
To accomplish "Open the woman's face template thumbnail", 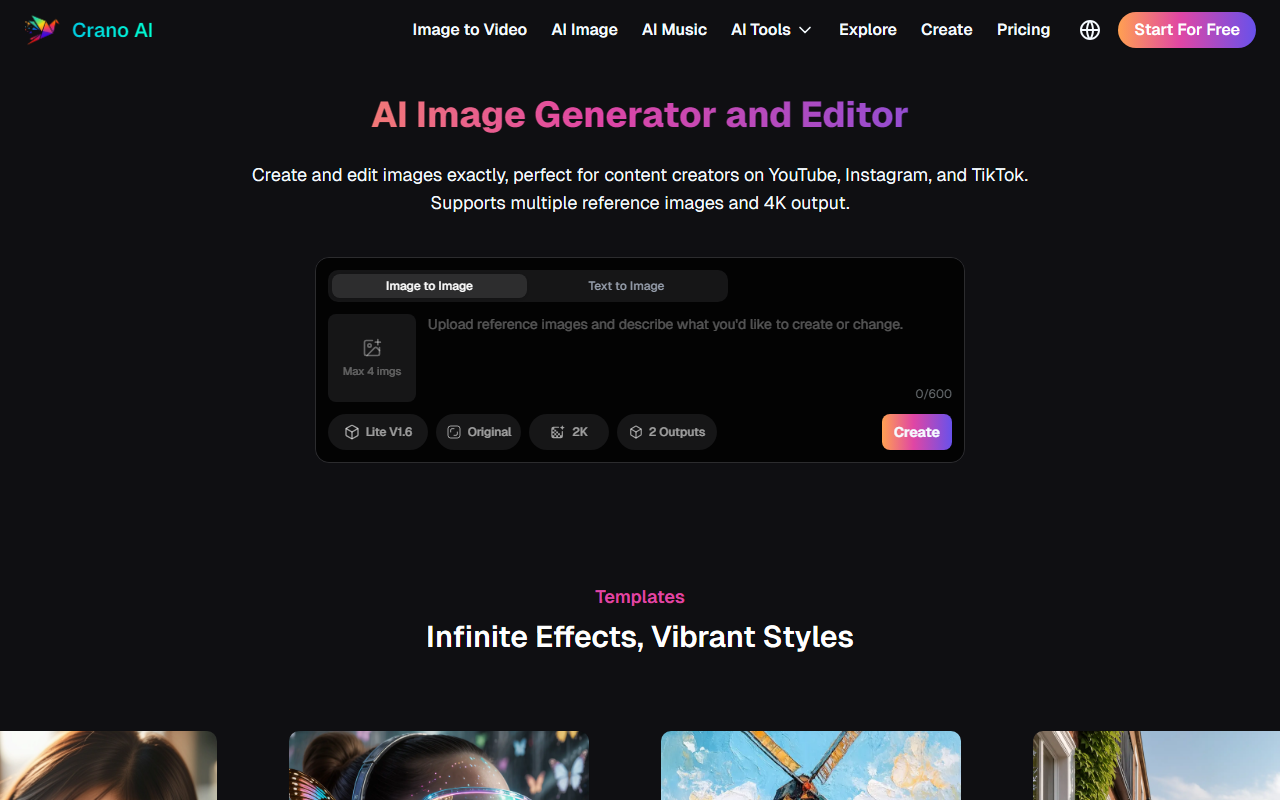I will [108, 765].
